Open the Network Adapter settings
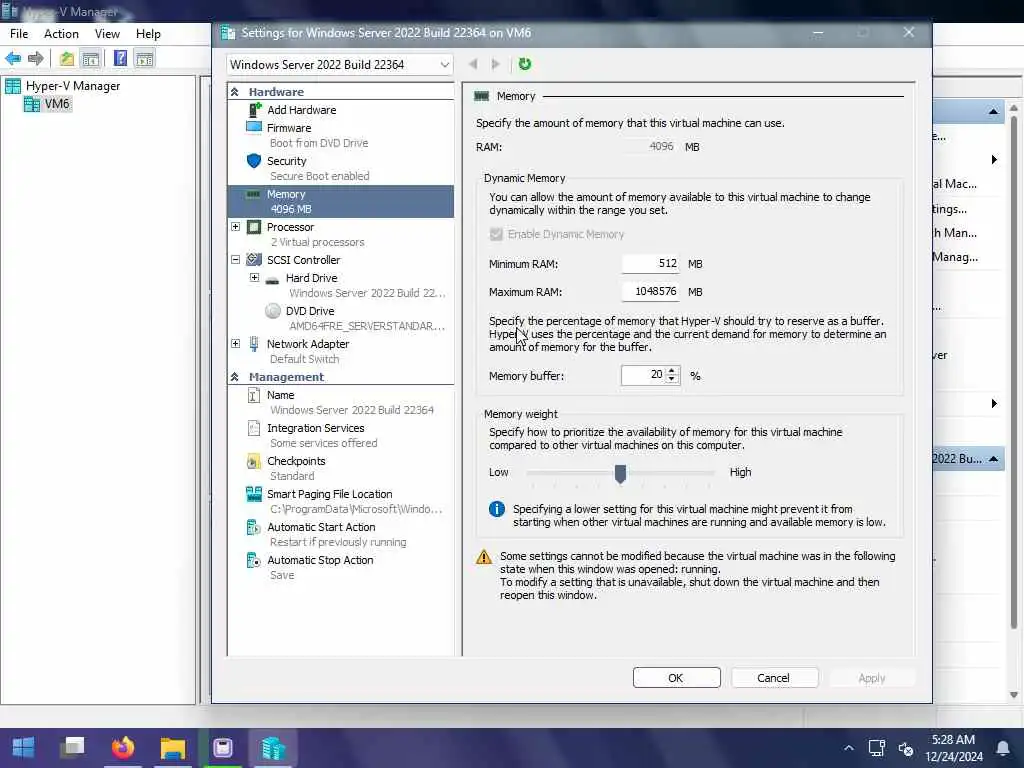Viewport: 1024px width, 768px height. tap(308, 344)
